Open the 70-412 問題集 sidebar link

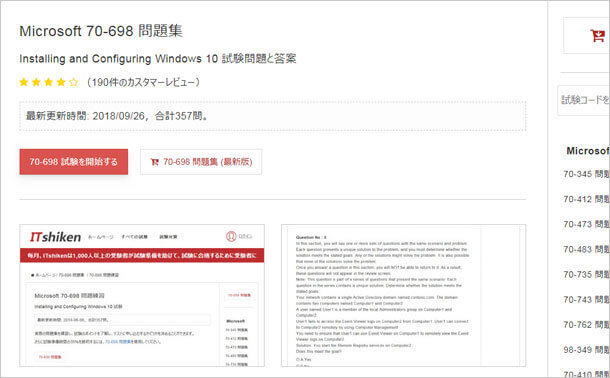point(586,199)
